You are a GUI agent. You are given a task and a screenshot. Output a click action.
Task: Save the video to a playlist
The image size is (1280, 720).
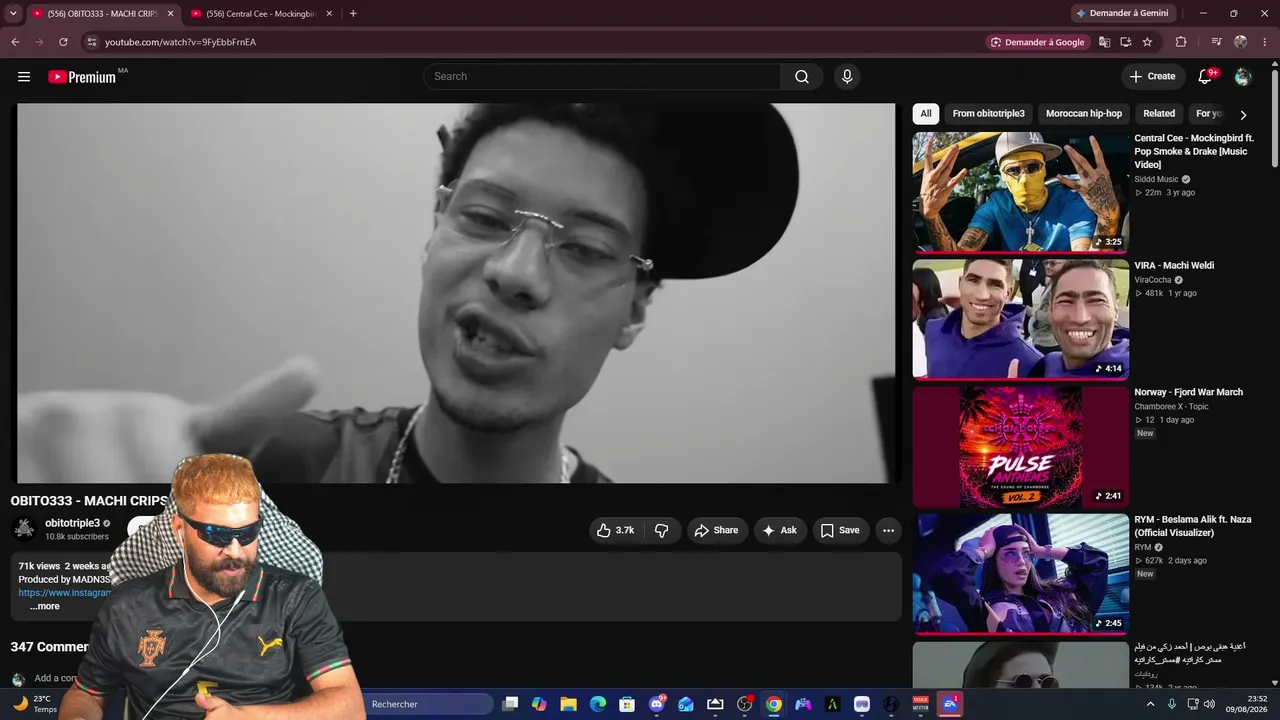pos(840,531)
